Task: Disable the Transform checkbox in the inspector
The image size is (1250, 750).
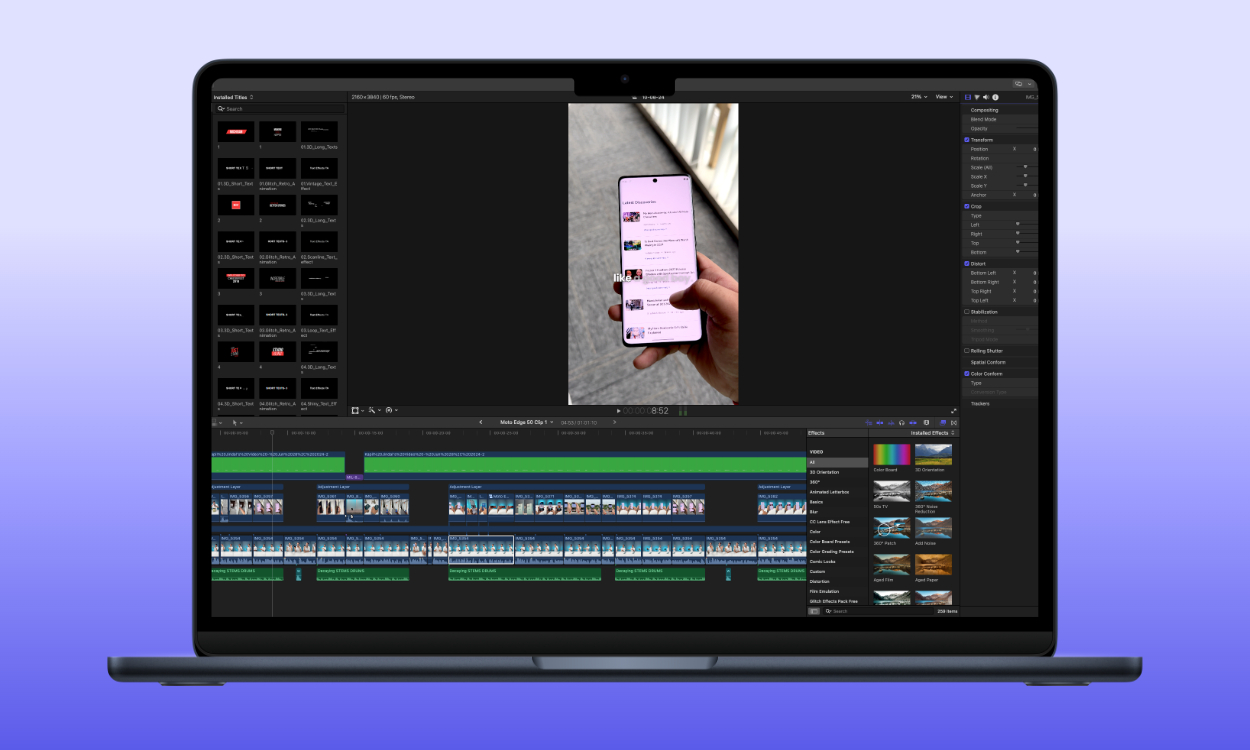Action: coord(966,139)
